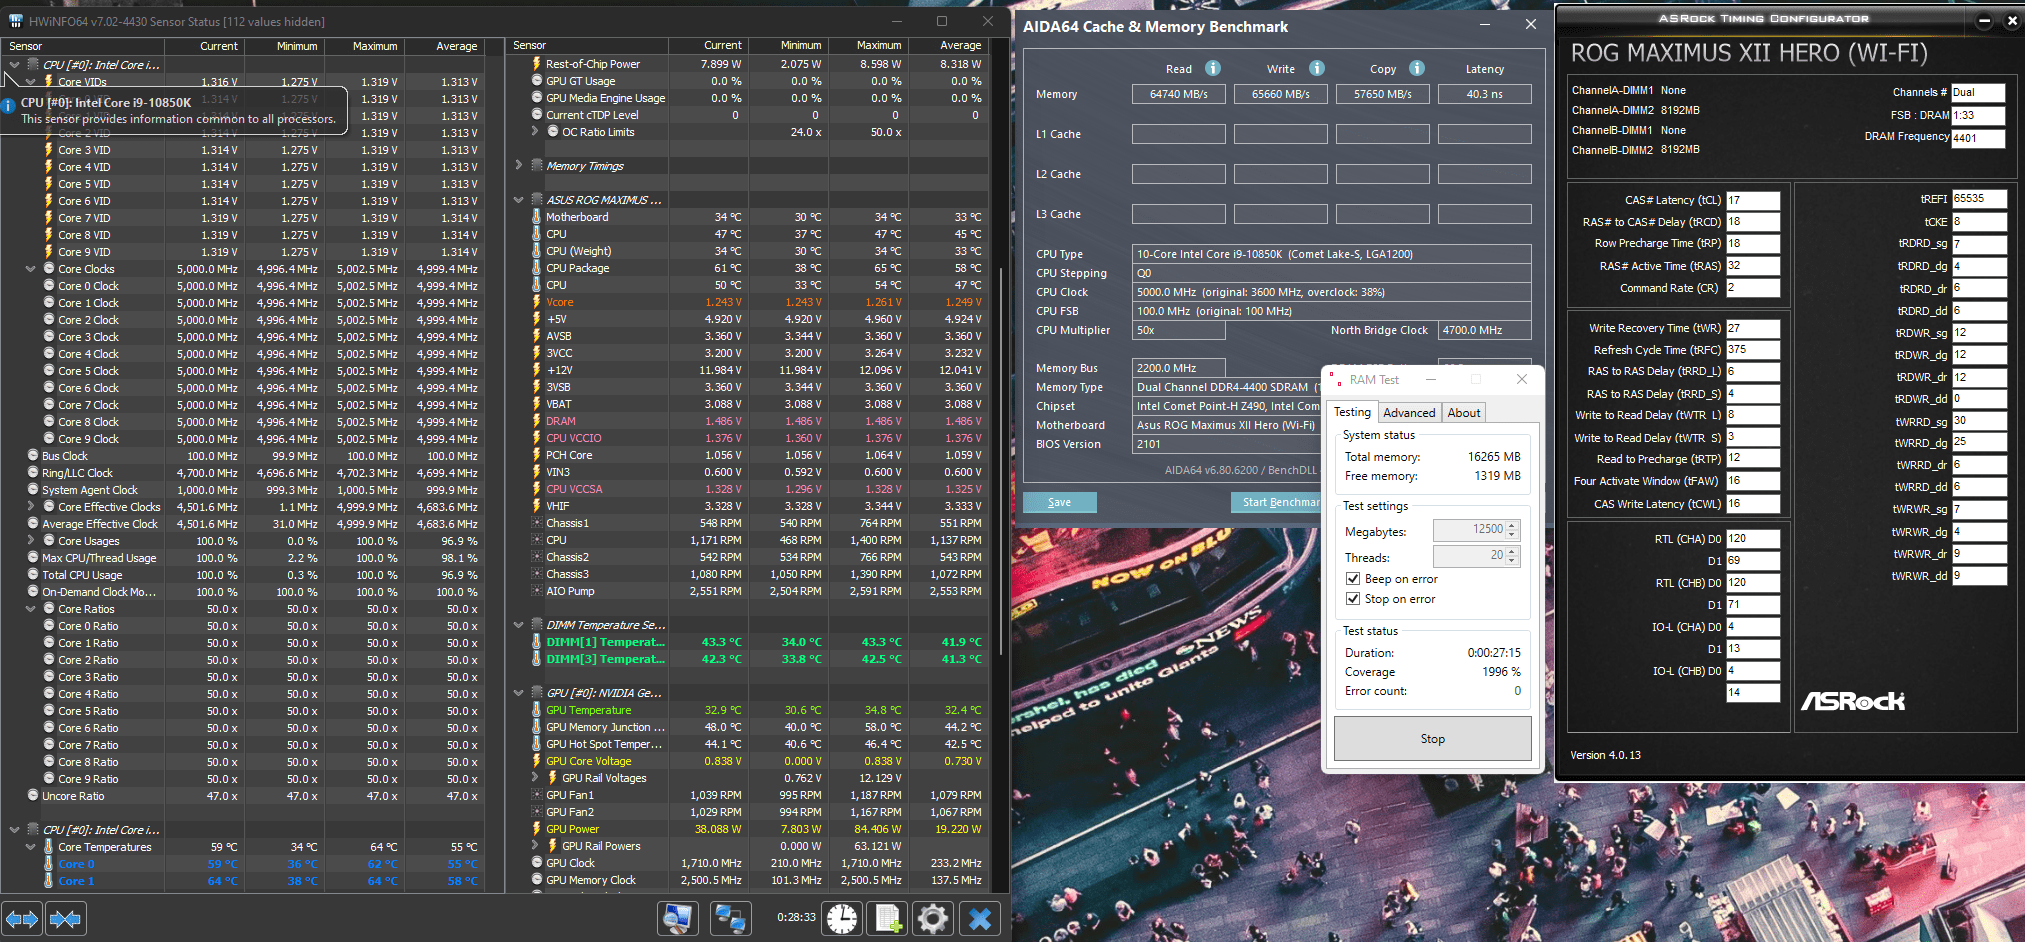Image resolution: width=2025 pixels, height=942 pixels.
Task: Click the Save button in AIDA64 benchmark
Action: coord(1060,502)
